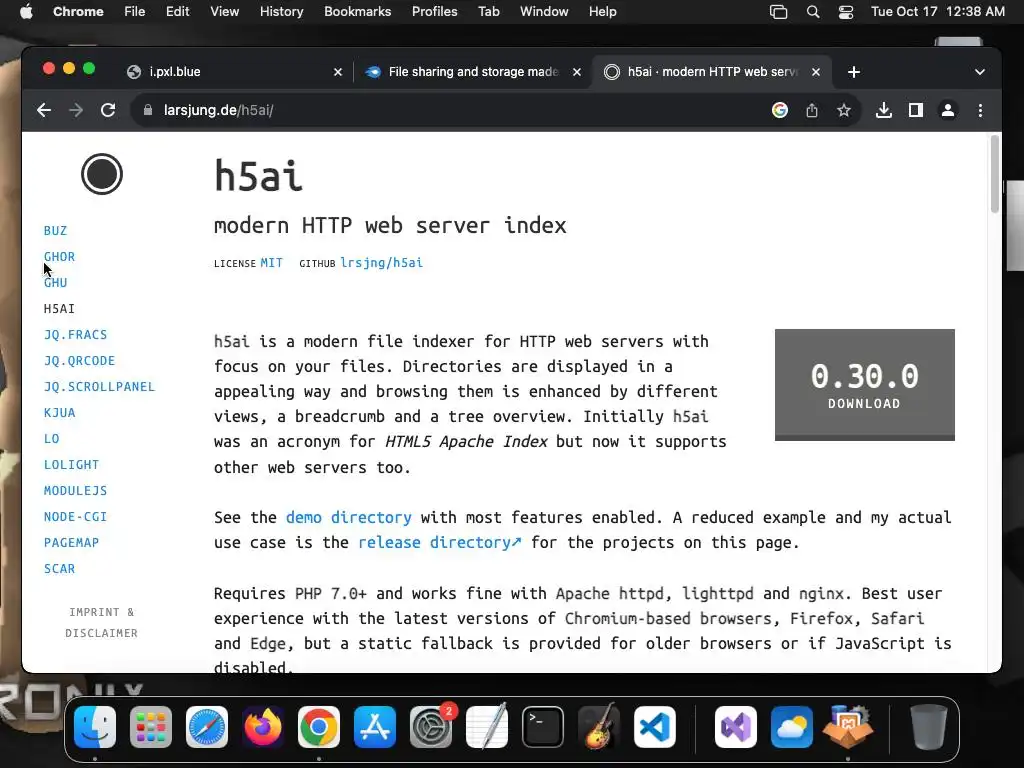Open a new tab with plus button
1024x768 pixels.
854,72
